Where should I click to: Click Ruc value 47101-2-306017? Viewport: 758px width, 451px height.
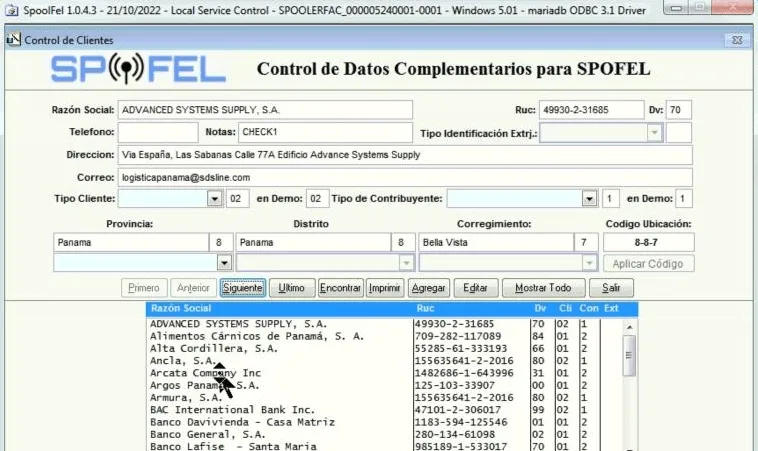click(x=458, y=410)
